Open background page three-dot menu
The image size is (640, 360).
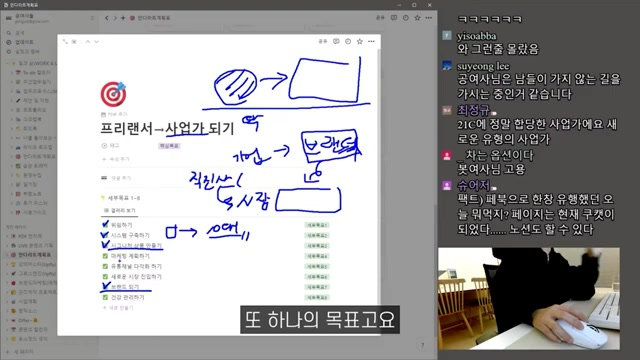click(429, 18)
